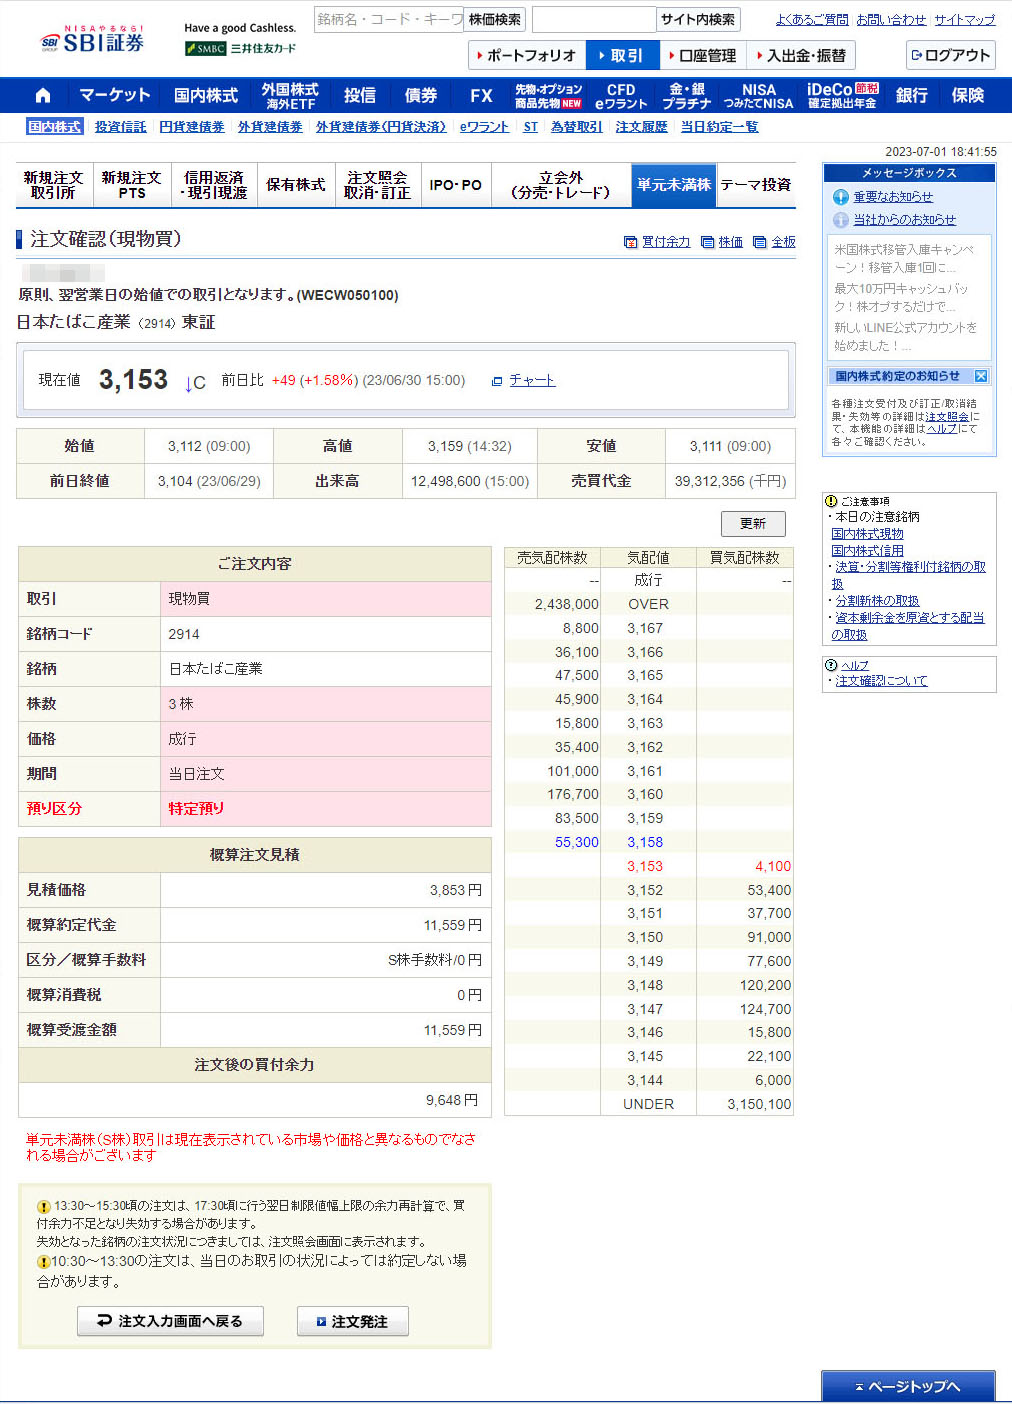Jump up with the ページトップへ button
The height and width of the screenshot is (1404, 1012).
point(908,1386)
